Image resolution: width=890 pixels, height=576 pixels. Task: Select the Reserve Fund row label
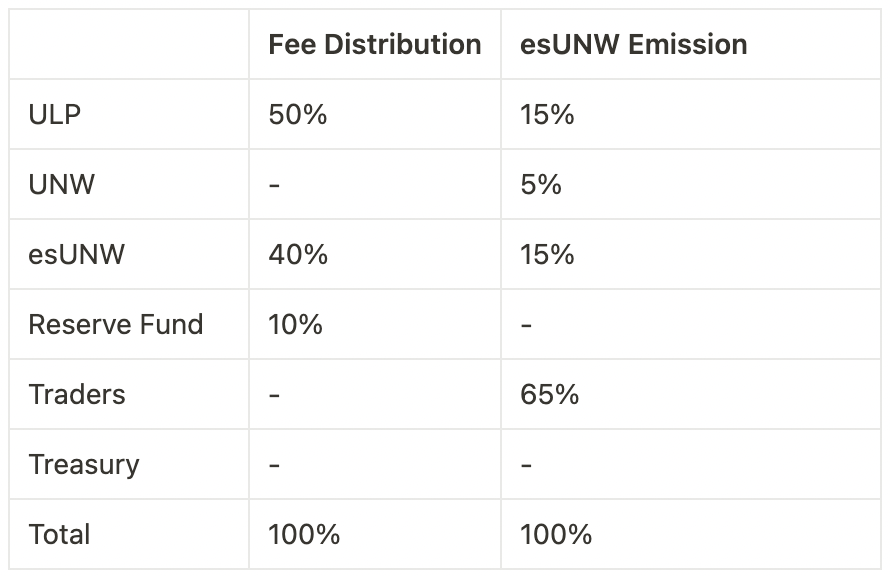[115, 325]
